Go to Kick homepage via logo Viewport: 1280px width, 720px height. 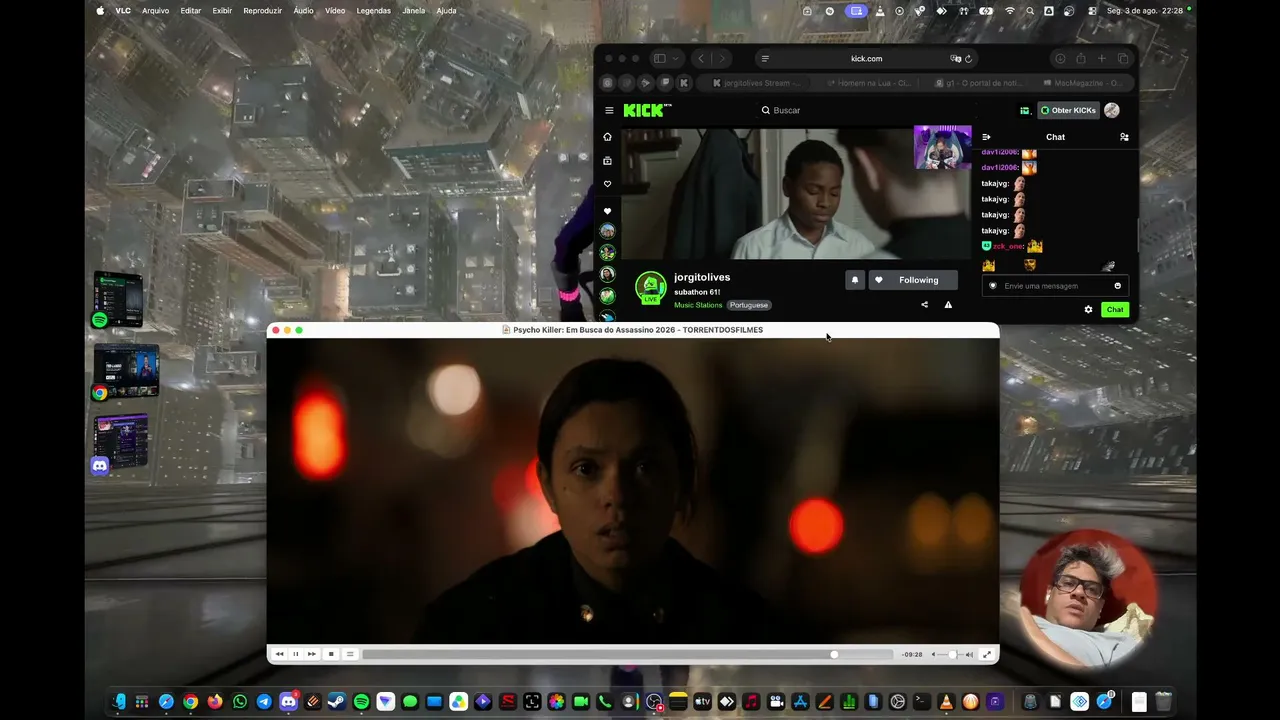pos(647,110)
